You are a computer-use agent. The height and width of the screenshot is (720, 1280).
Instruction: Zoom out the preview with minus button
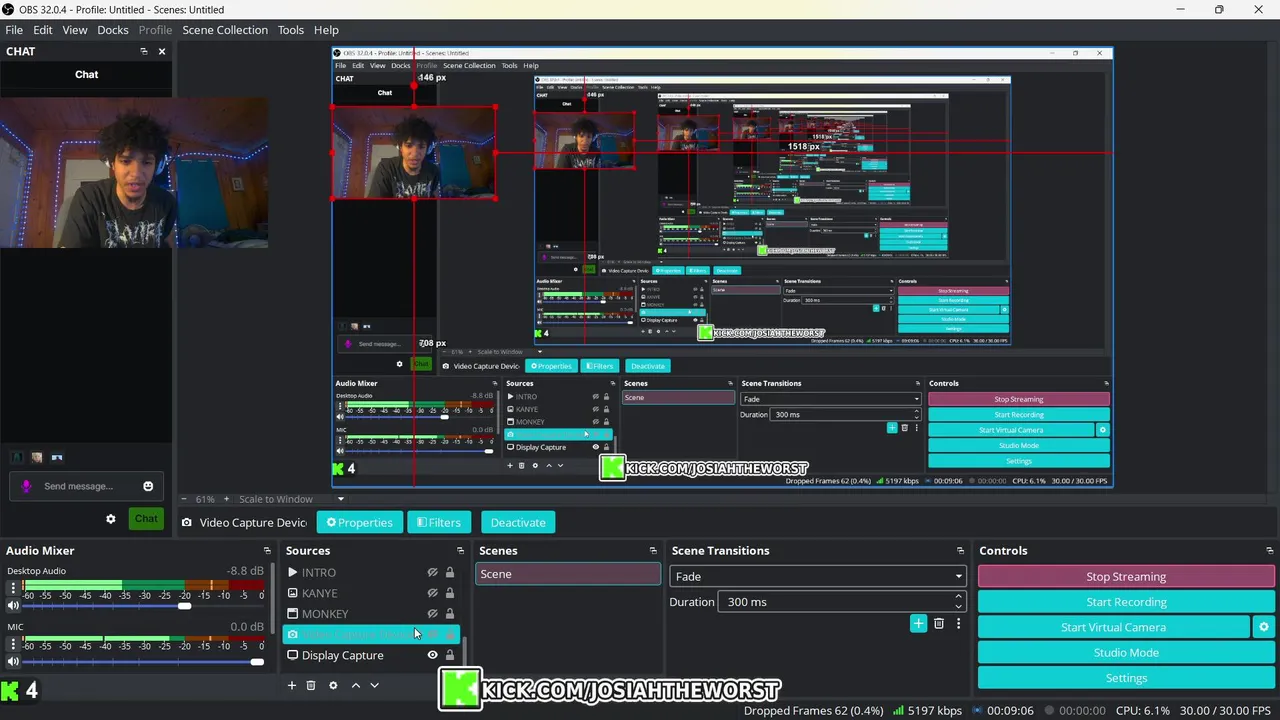point(183,499)
